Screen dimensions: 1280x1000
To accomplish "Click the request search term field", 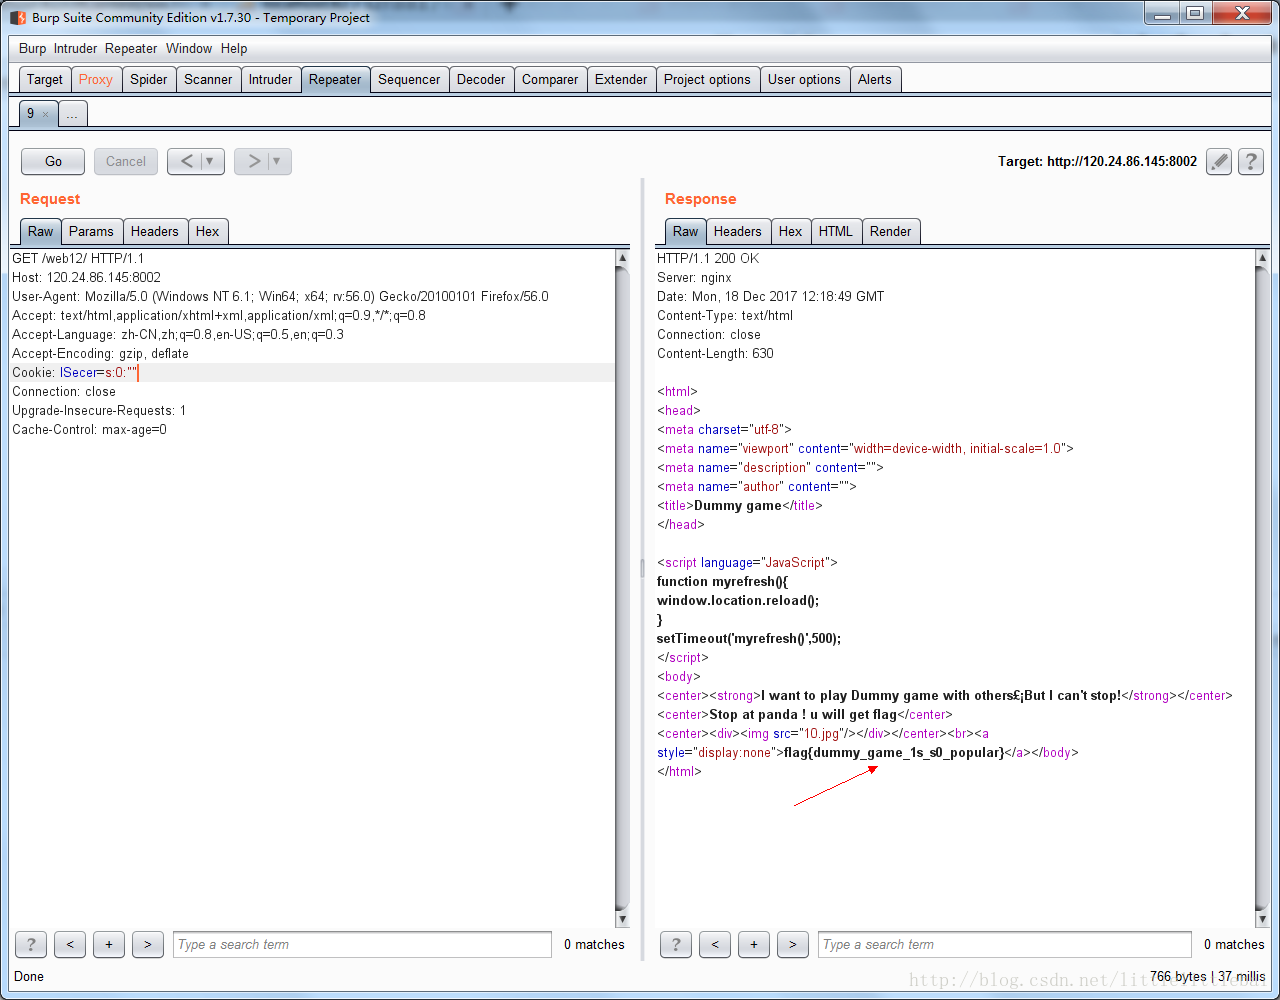I will click(362, 944).
